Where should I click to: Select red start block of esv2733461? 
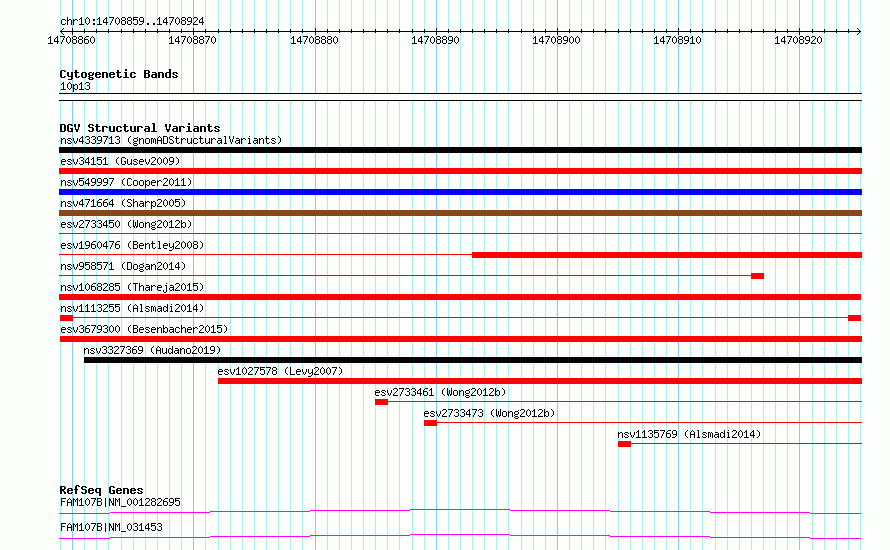coord(381,402)
